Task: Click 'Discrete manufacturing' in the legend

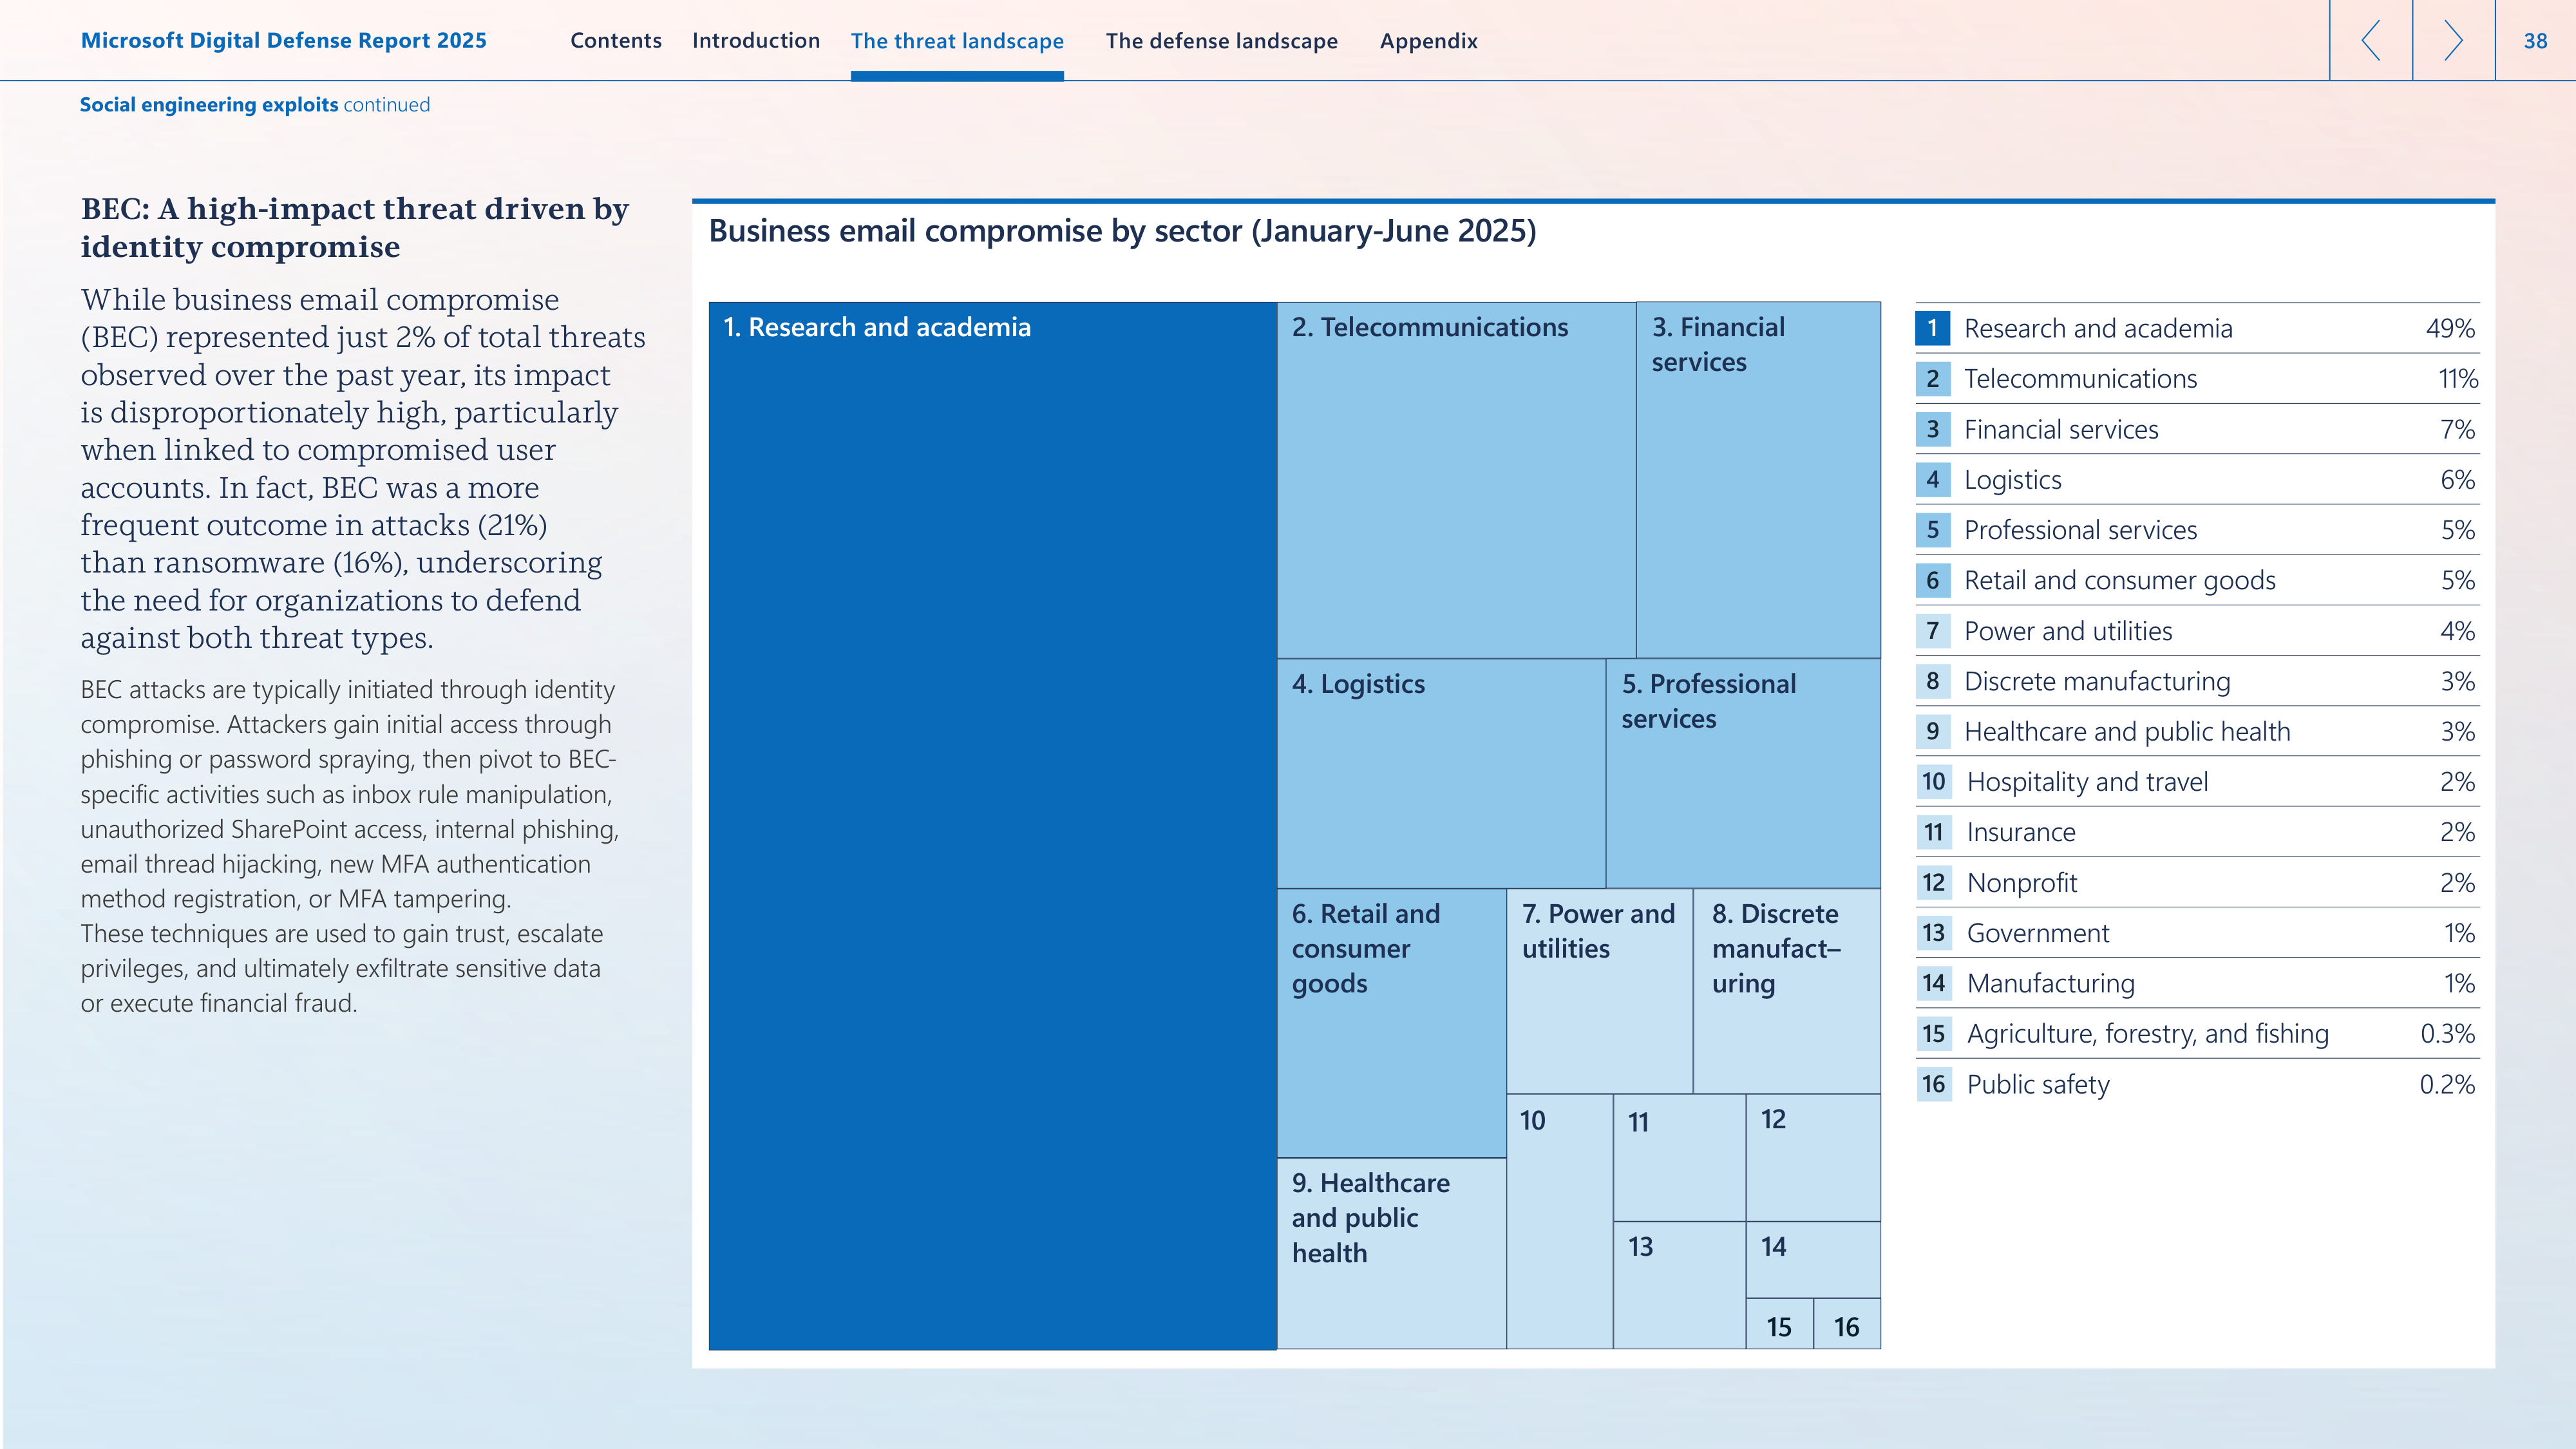Action: click(2097, 682)
